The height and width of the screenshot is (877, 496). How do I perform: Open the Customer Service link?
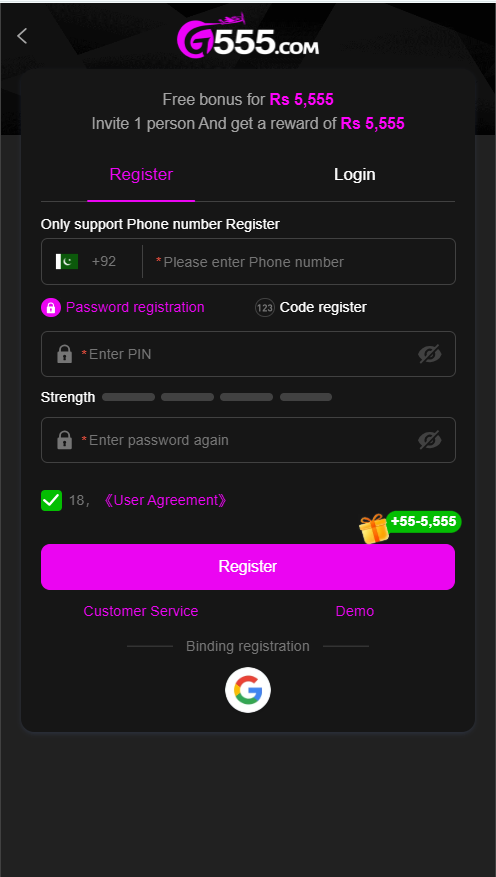(141, 611)
